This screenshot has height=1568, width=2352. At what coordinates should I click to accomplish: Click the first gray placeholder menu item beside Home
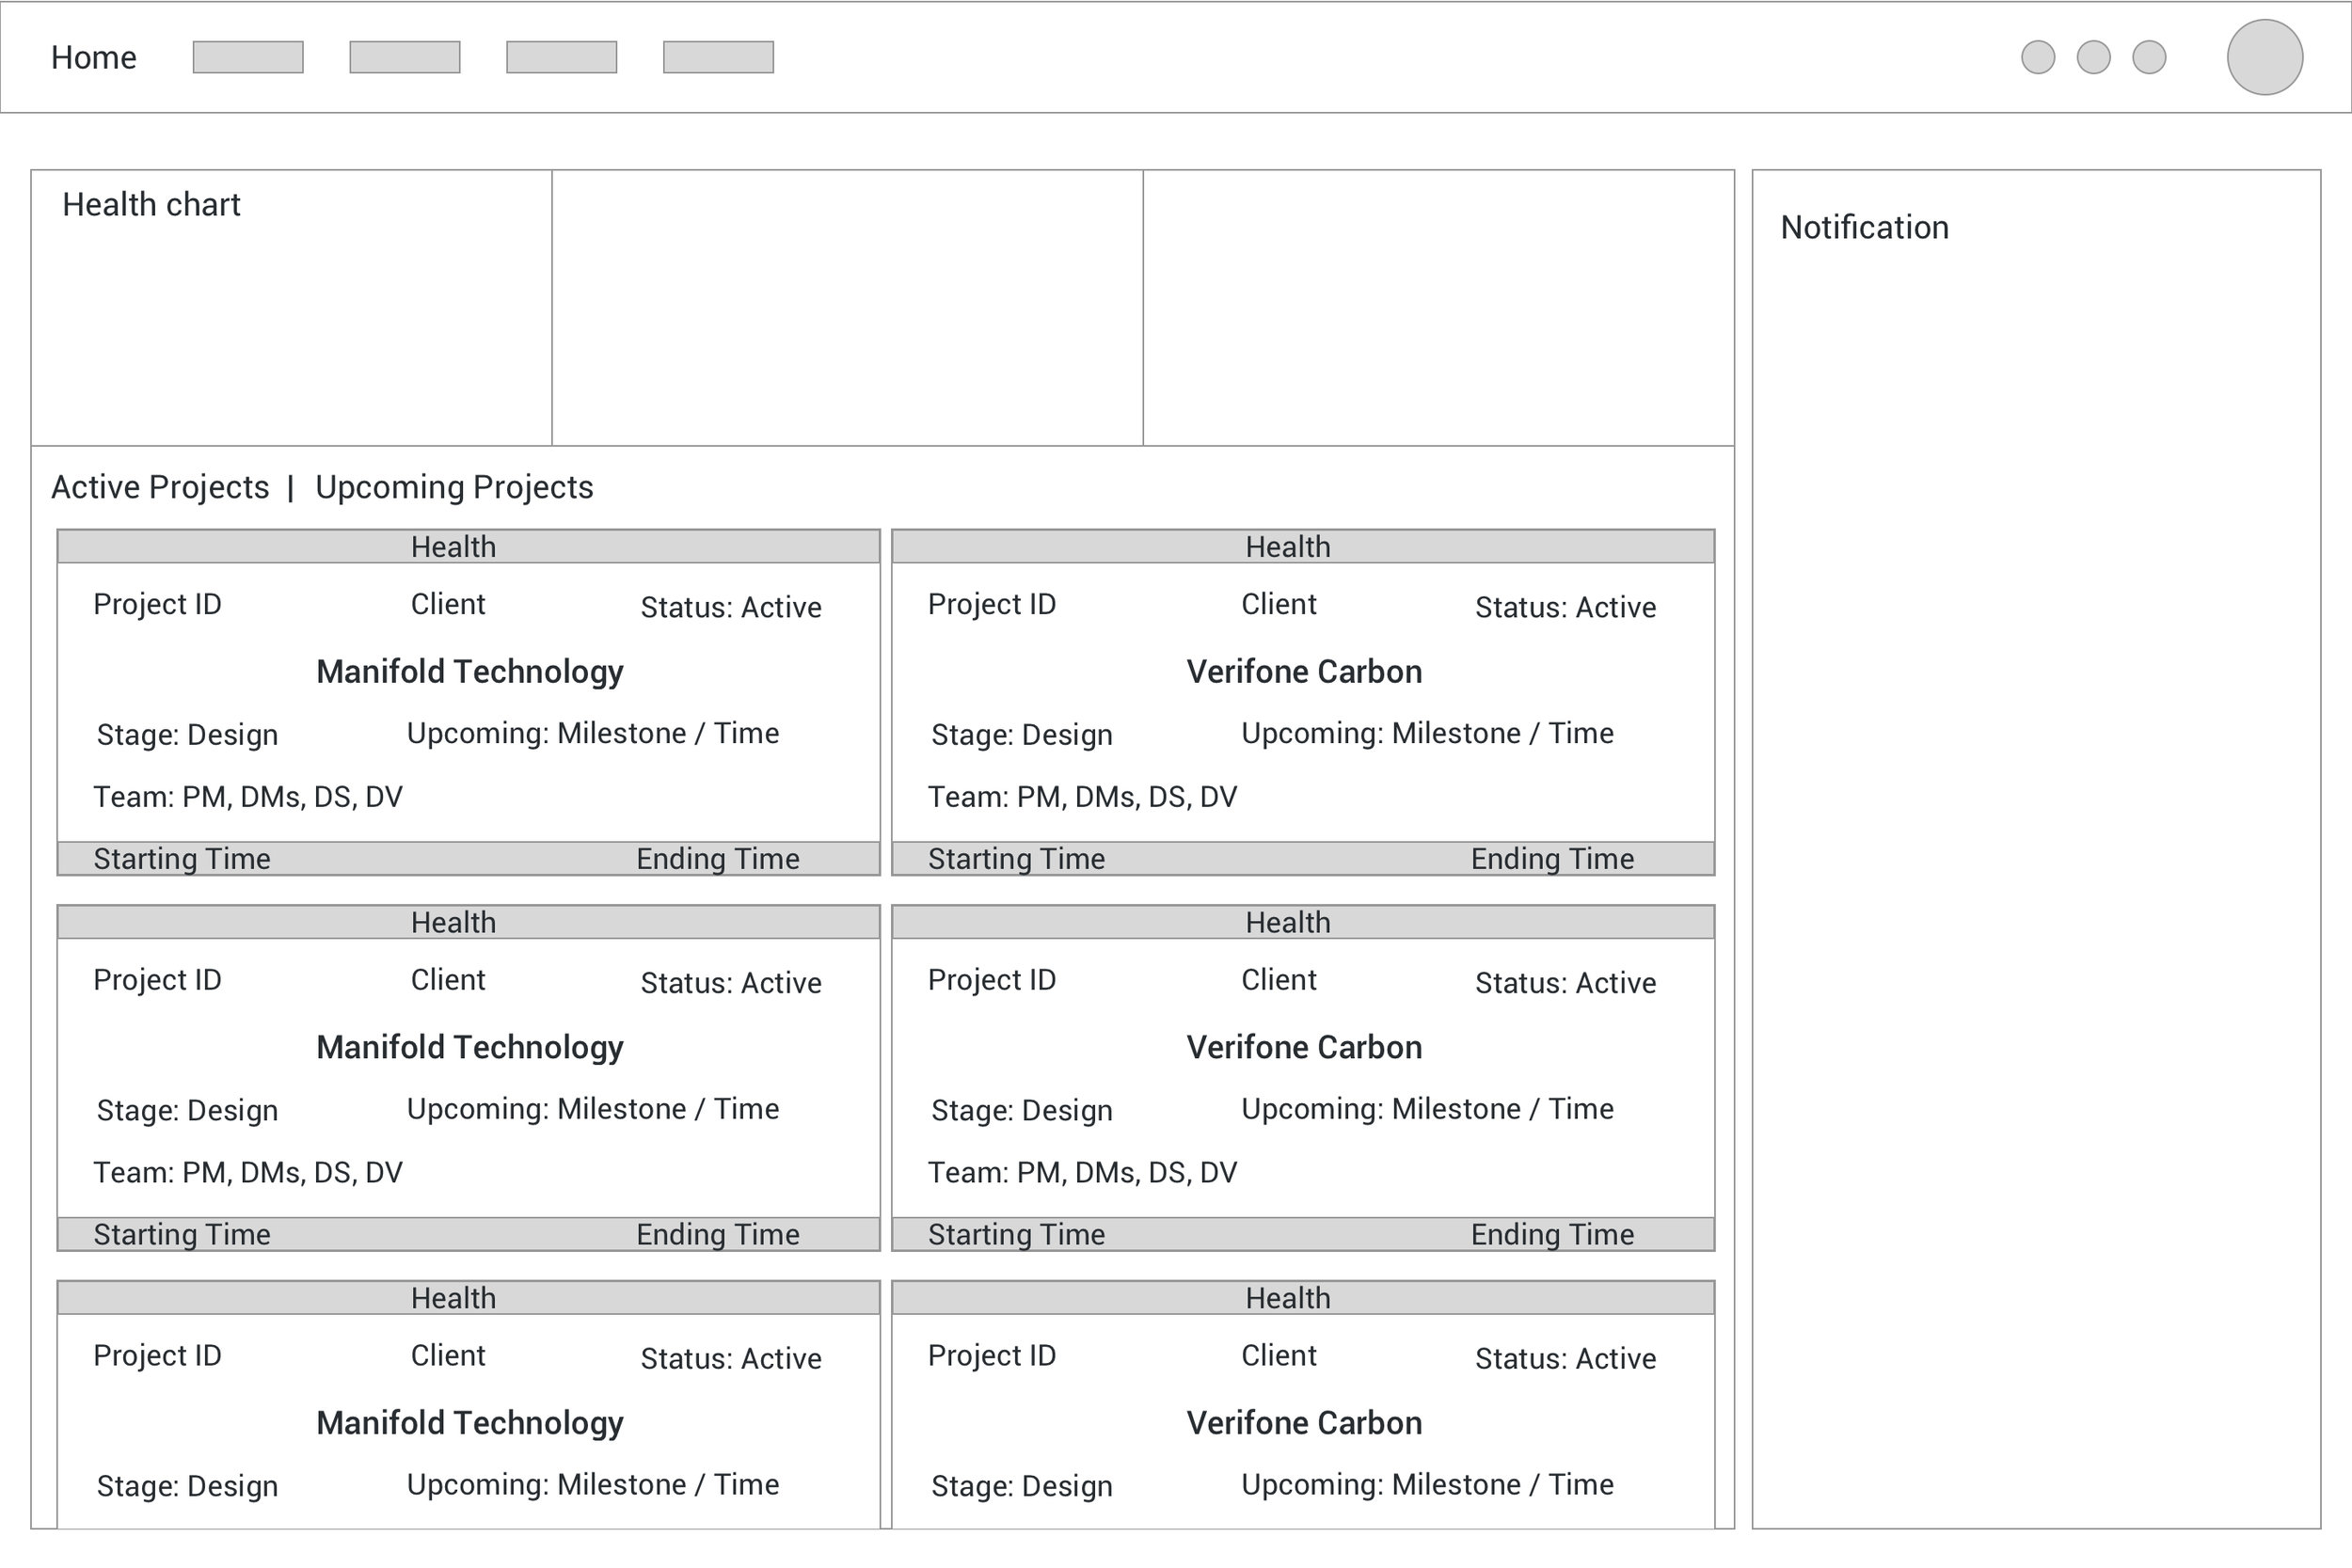click(x=248, y=57)
